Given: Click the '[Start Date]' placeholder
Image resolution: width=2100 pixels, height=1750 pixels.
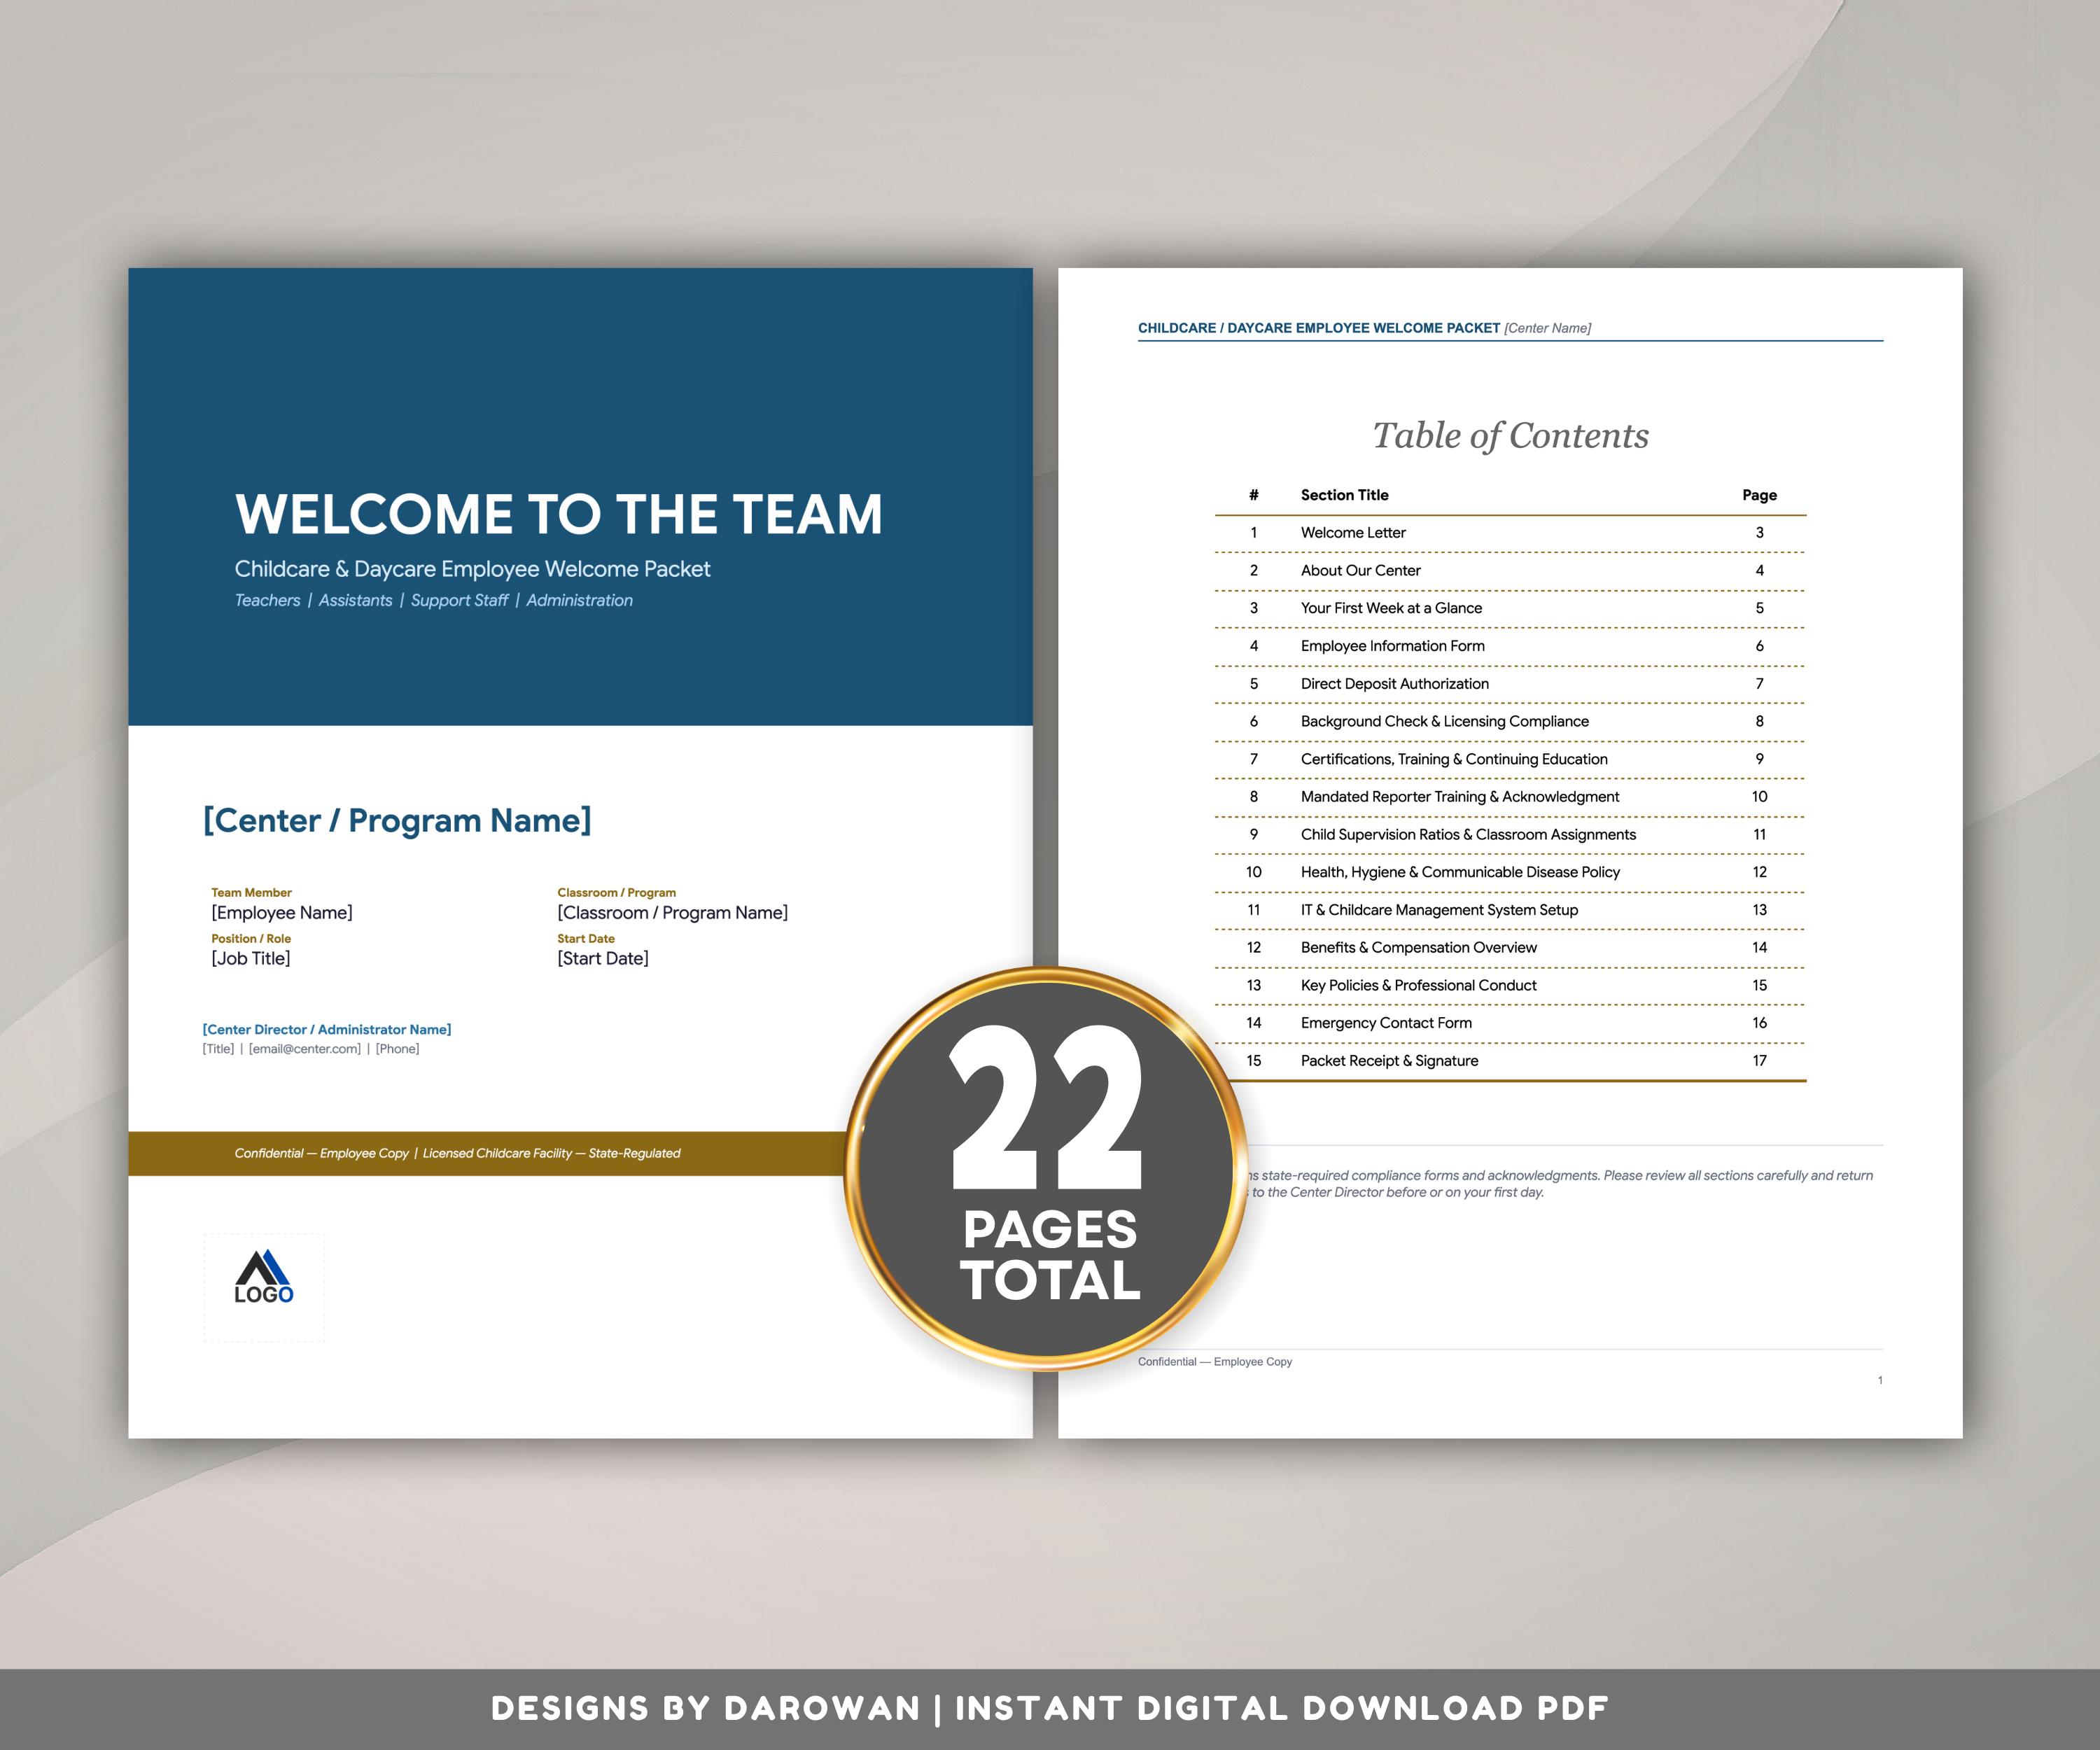Looking at the screenshot, I should click(x=603, y=958).
